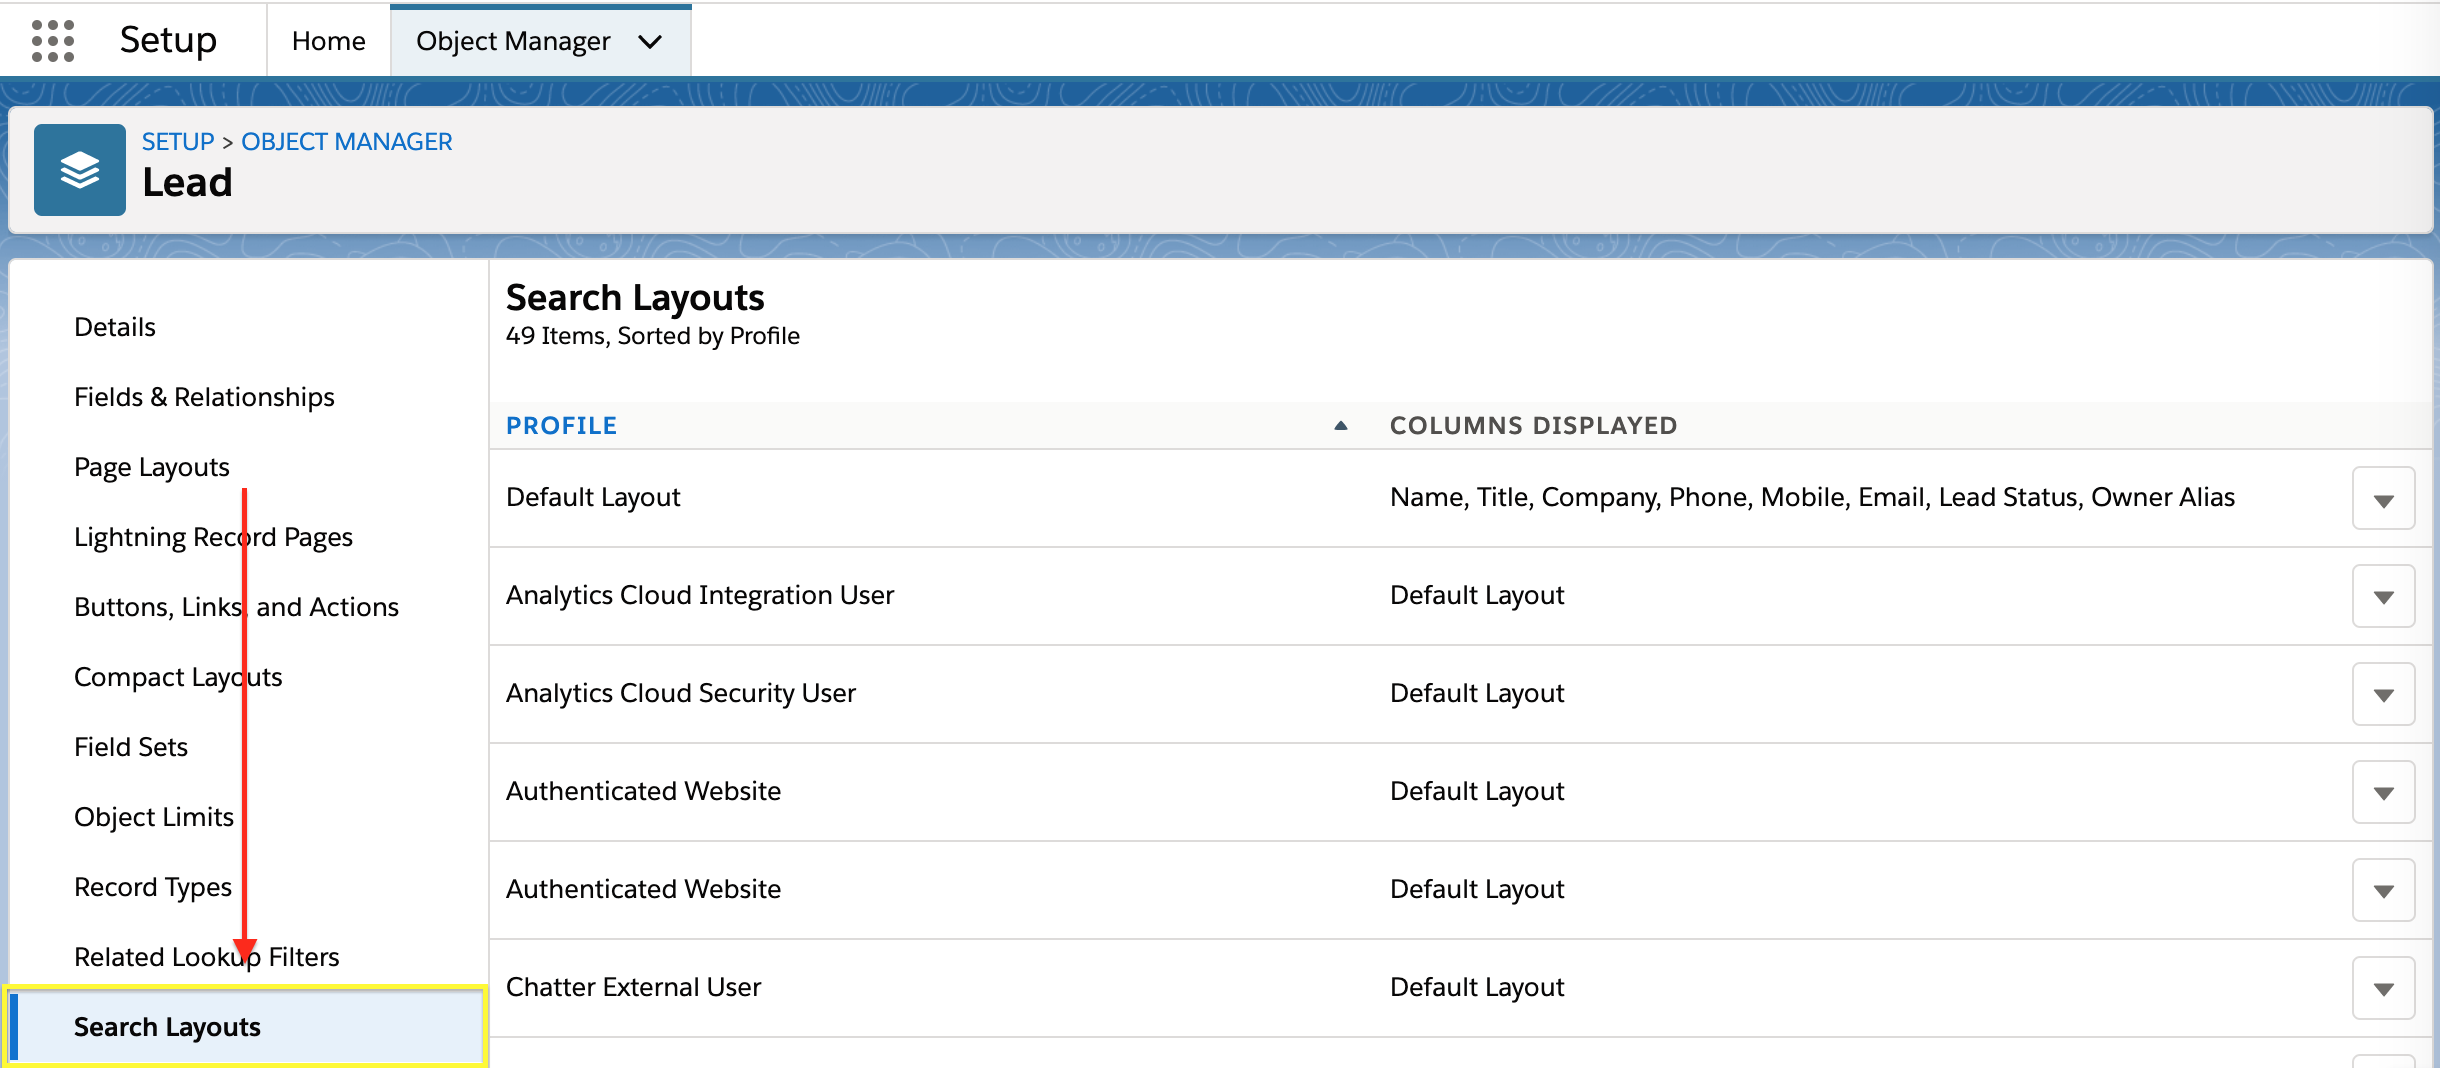The image size is (2440, 1068).
Task: Select Search Layouts in the sidebar
Action: point(246,1027)
